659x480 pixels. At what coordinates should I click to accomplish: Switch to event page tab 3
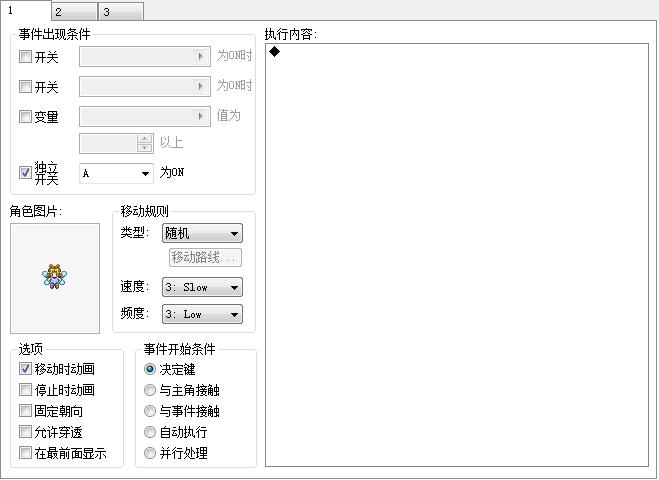tap(121, 12)
